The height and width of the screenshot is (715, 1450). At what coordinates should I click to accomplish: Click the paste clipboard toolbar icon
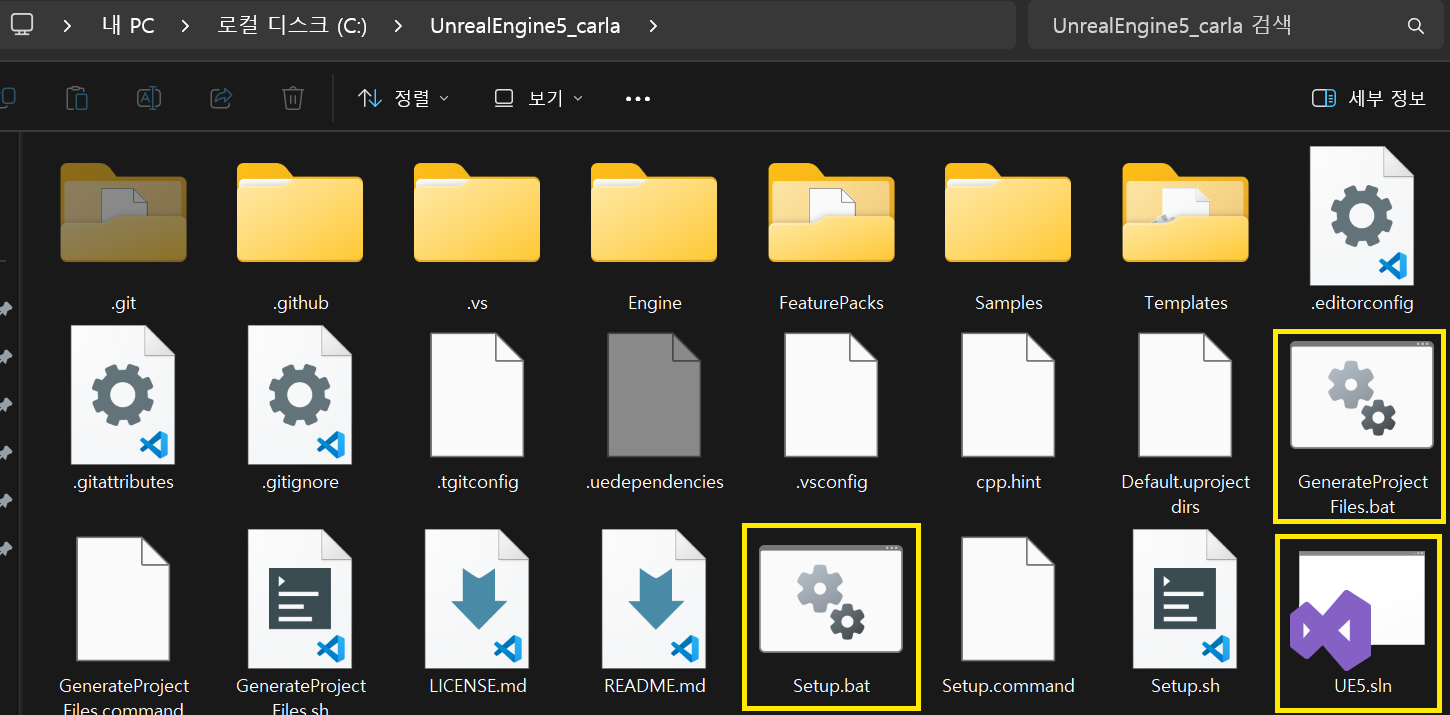tap(77, 98)
